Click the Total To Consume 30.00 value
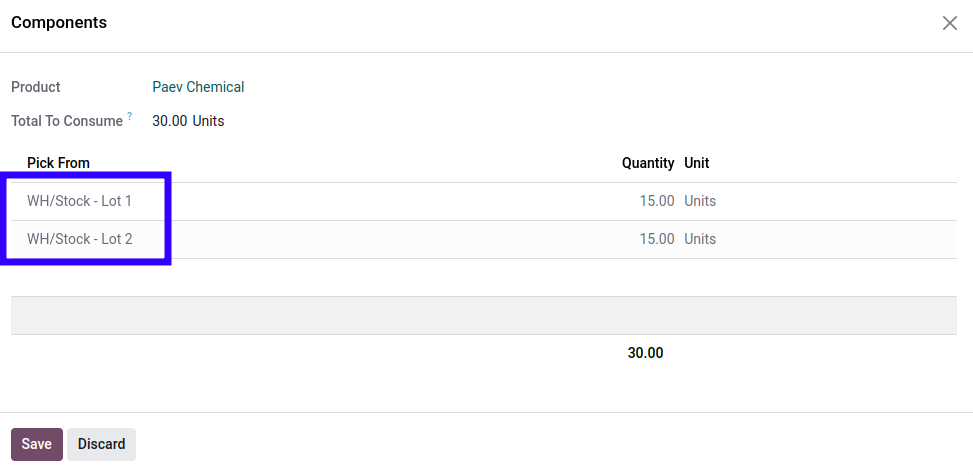 170,121
